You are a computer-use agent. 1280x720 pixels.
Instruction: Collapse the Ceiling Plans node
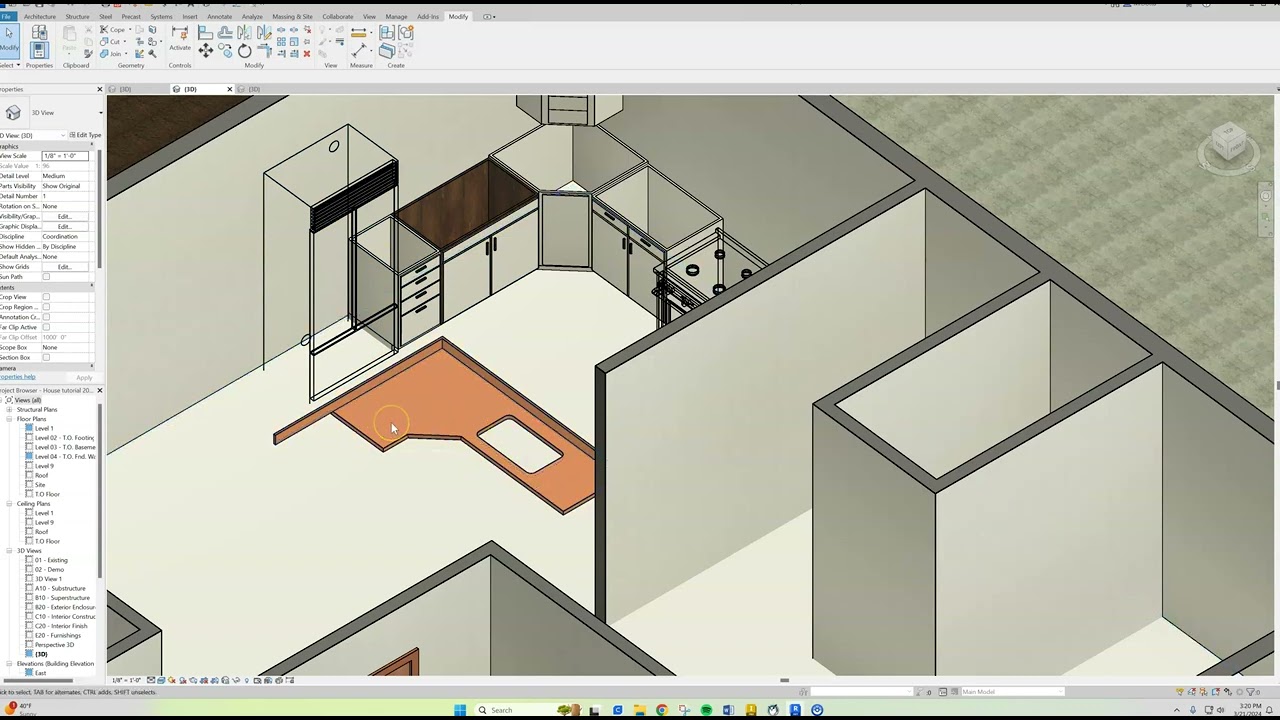pos(9,504)
